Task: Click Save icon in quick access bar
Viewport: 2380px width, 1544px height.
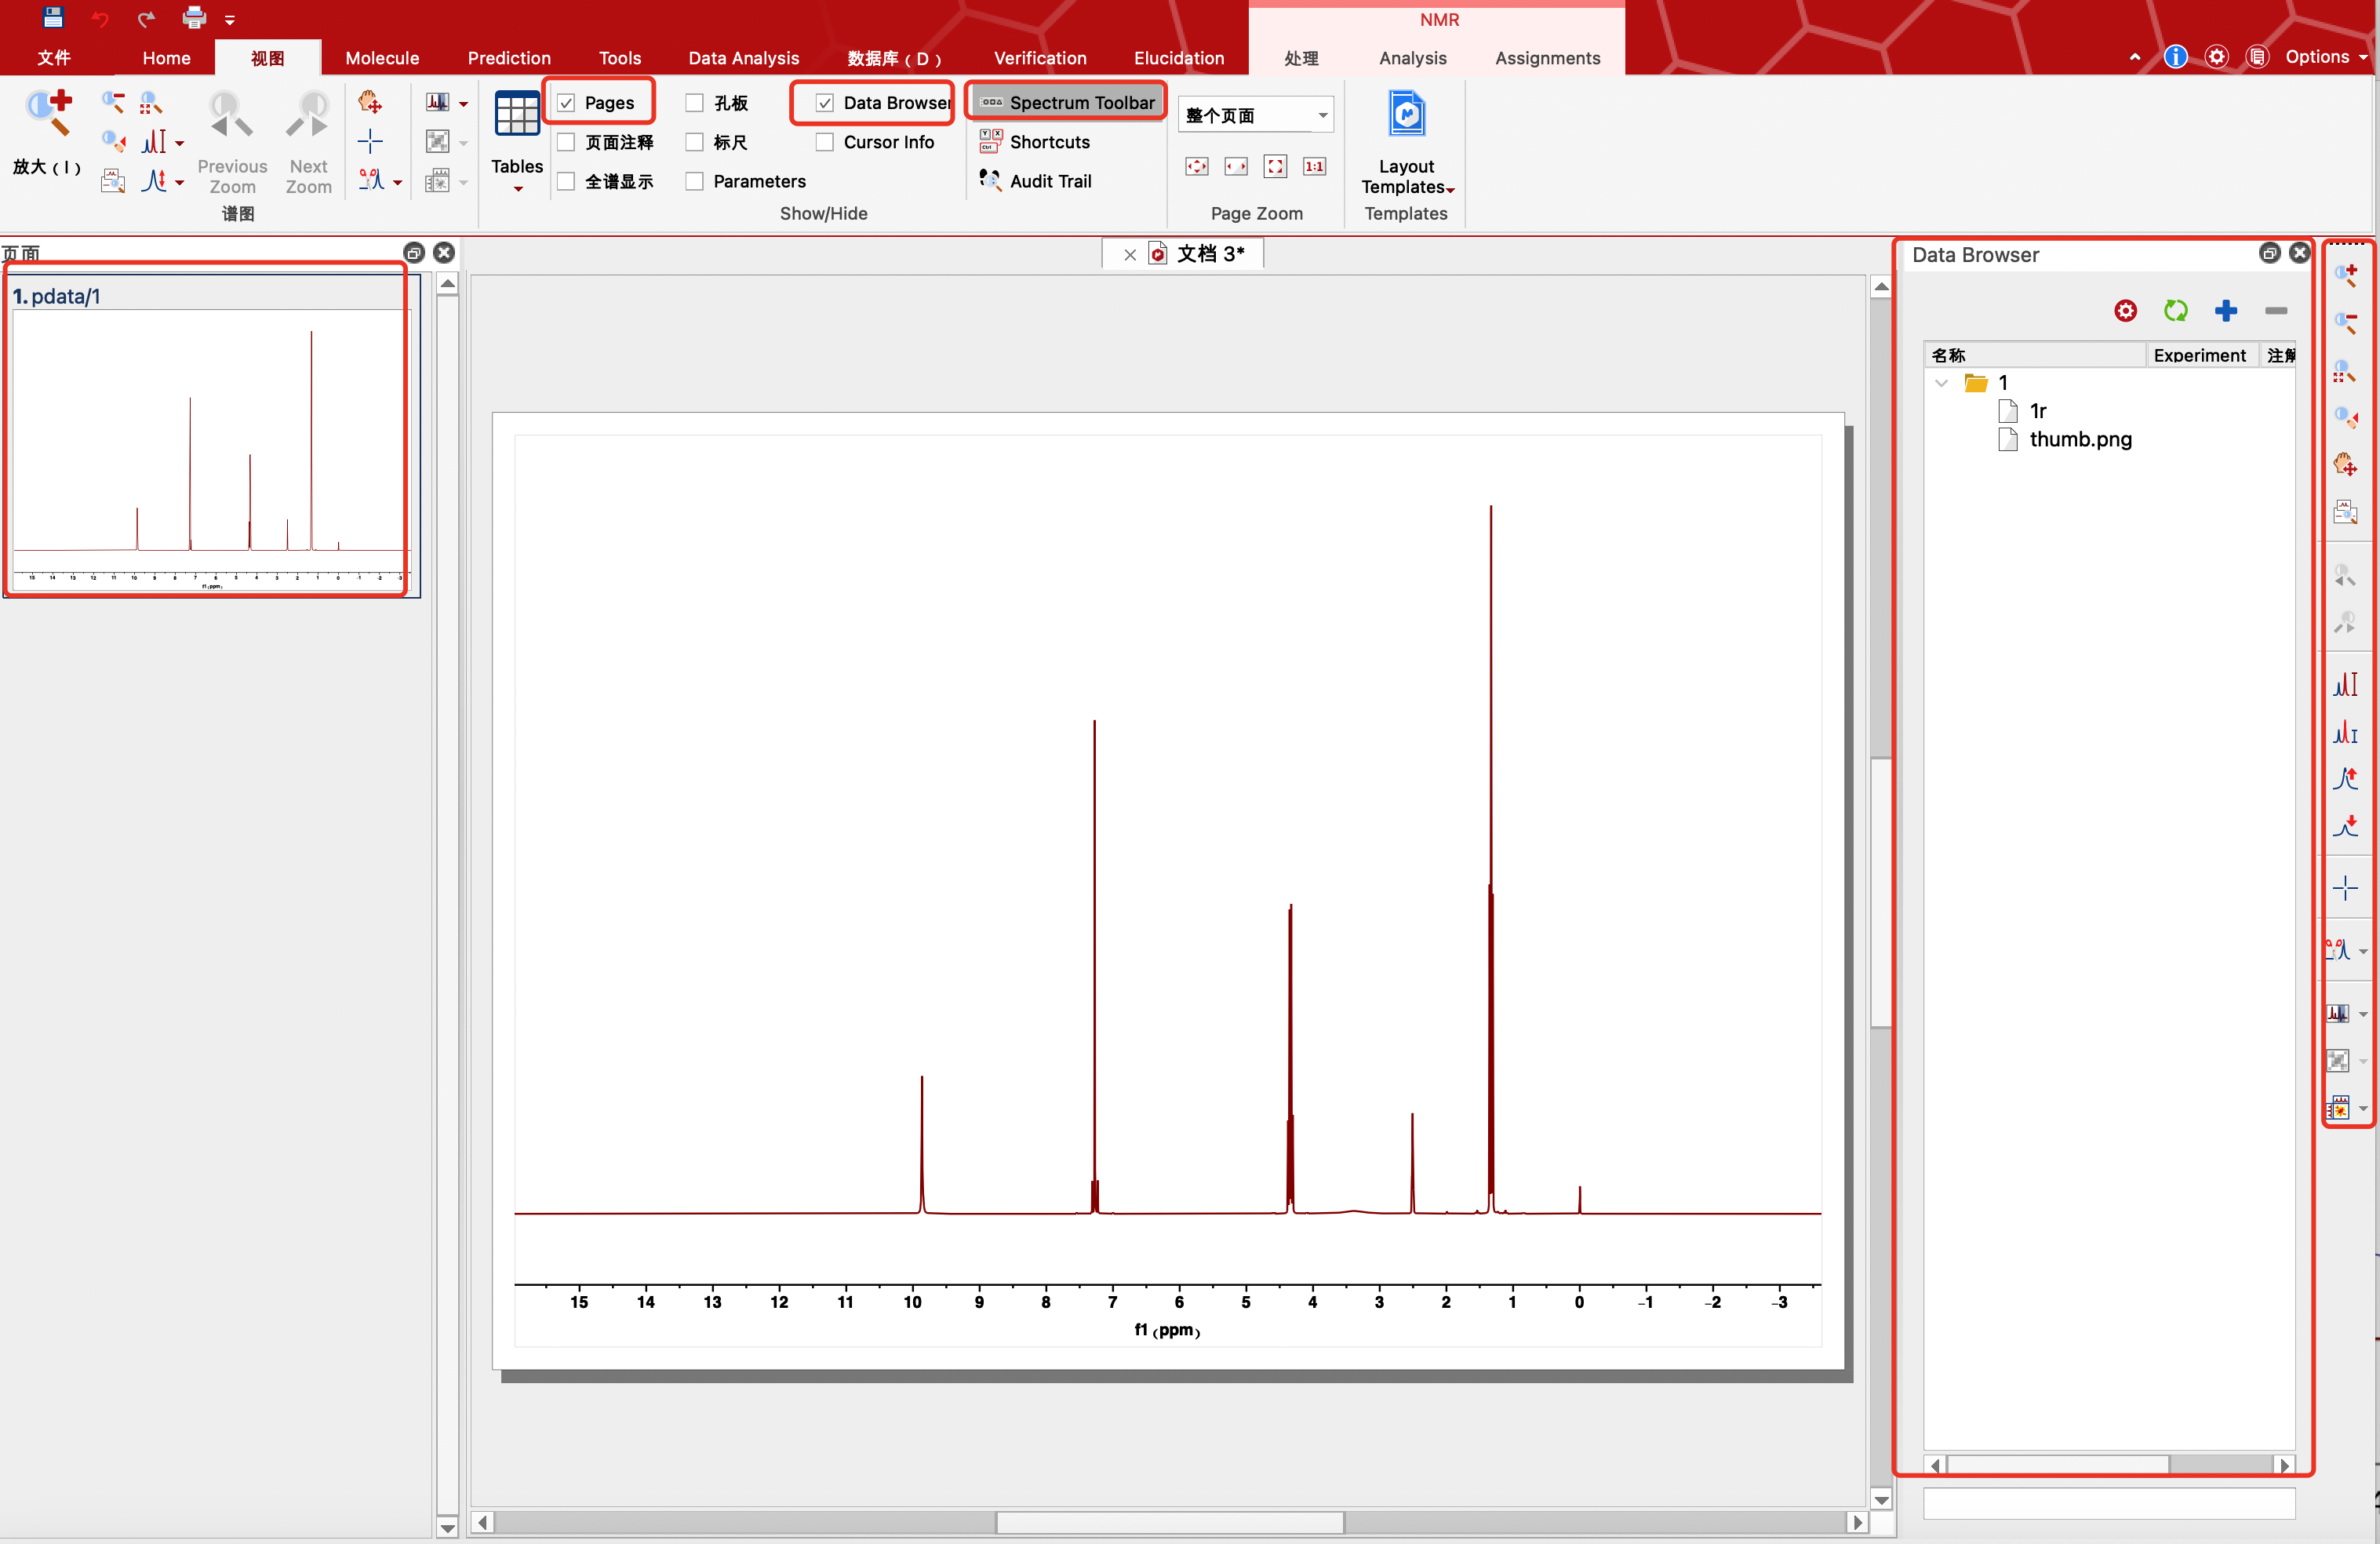Action: pos(52,18)
